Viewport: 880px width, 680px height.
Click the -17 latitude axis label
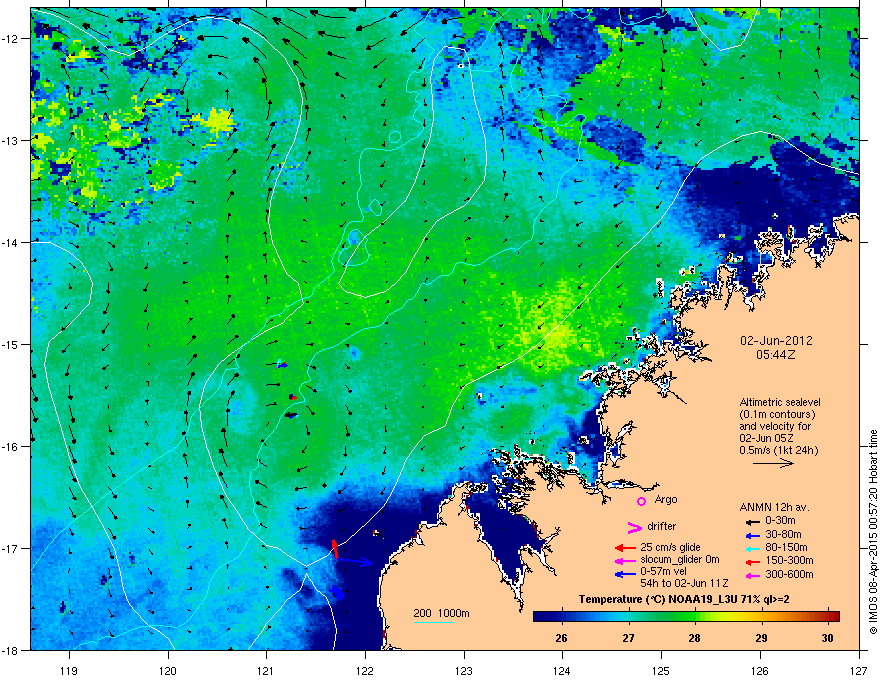10,548
